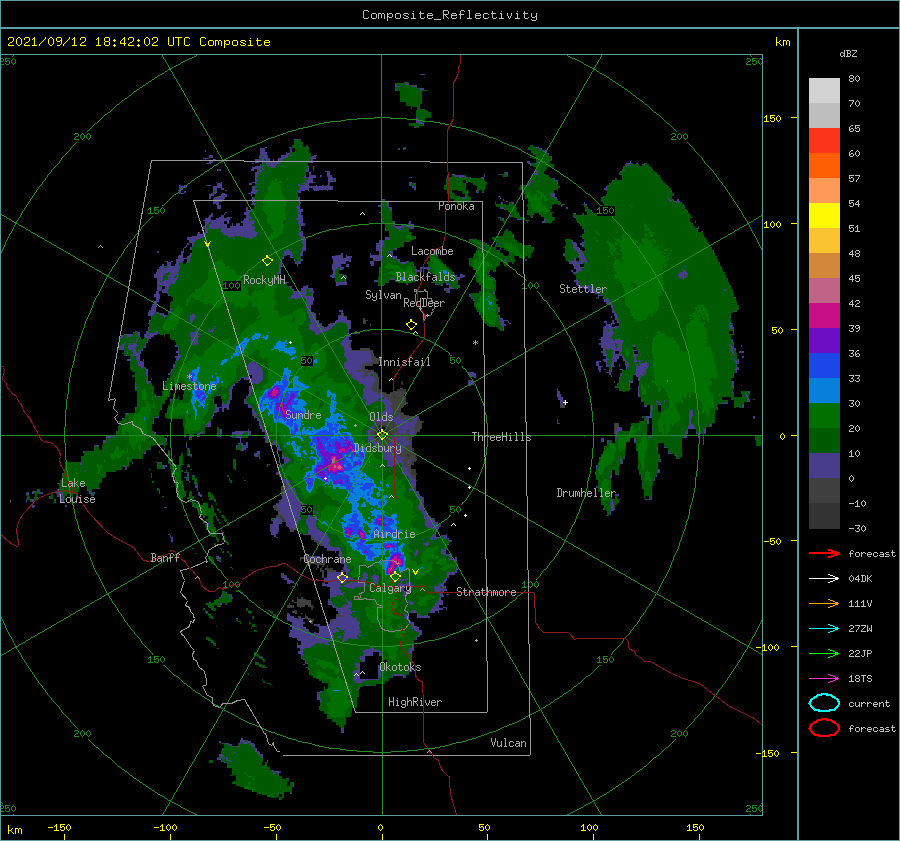
Task: Click the Strathmore city label
Action: pyautogui.click(x=486, y=592)
